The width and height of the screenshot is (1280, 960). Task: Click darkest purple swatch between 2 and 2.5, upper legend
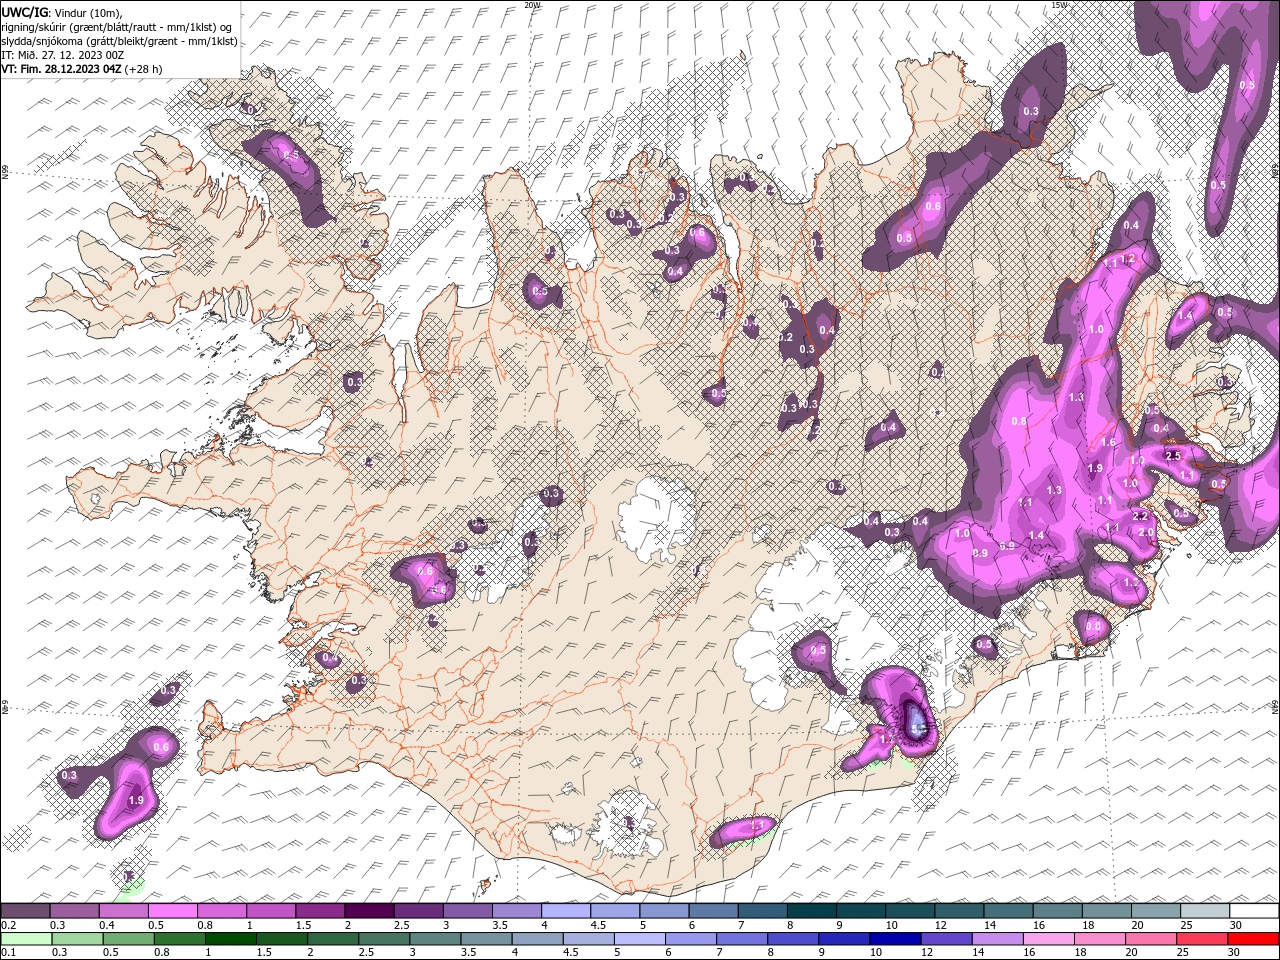click(x=369, y=909)
